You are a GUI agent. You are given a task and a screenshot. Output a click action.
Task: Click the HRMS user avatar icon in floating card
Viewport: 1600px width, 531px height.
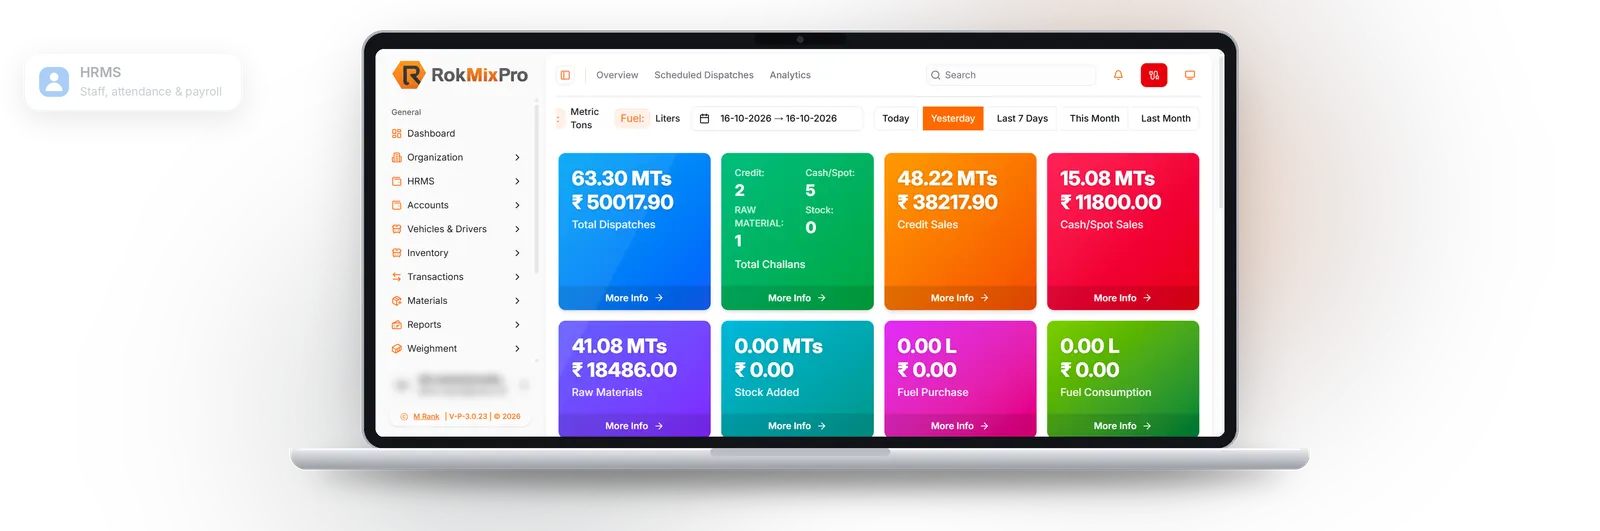(54, 82)
